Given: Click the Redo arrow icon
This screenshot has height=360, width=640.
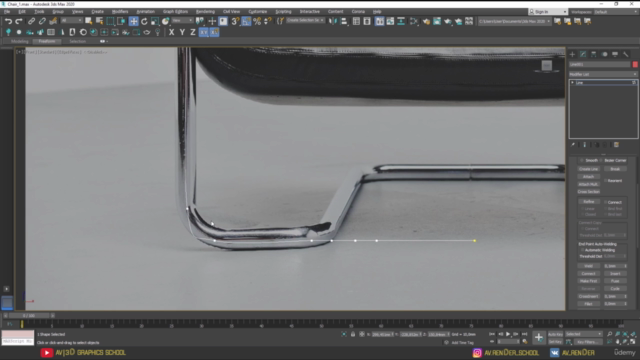Looking at the screenshot, I should (x=19, y=21).
